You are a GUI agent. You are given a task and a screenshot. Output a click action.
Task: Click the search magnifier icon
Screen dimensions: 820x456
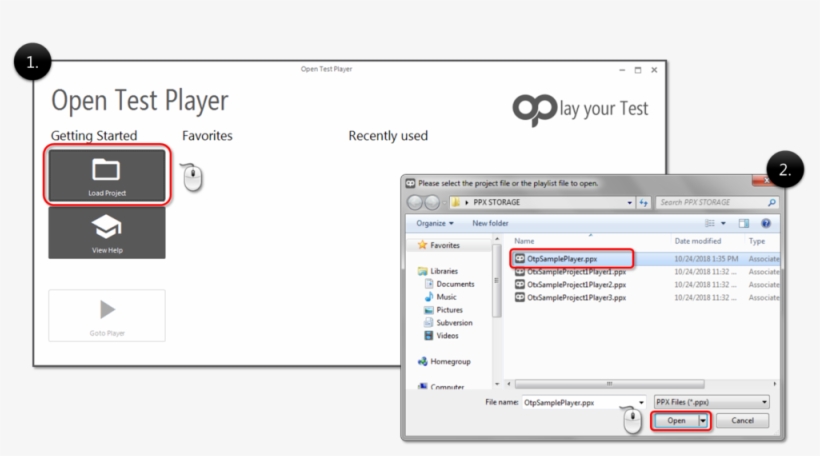click(x=772, y=202)
